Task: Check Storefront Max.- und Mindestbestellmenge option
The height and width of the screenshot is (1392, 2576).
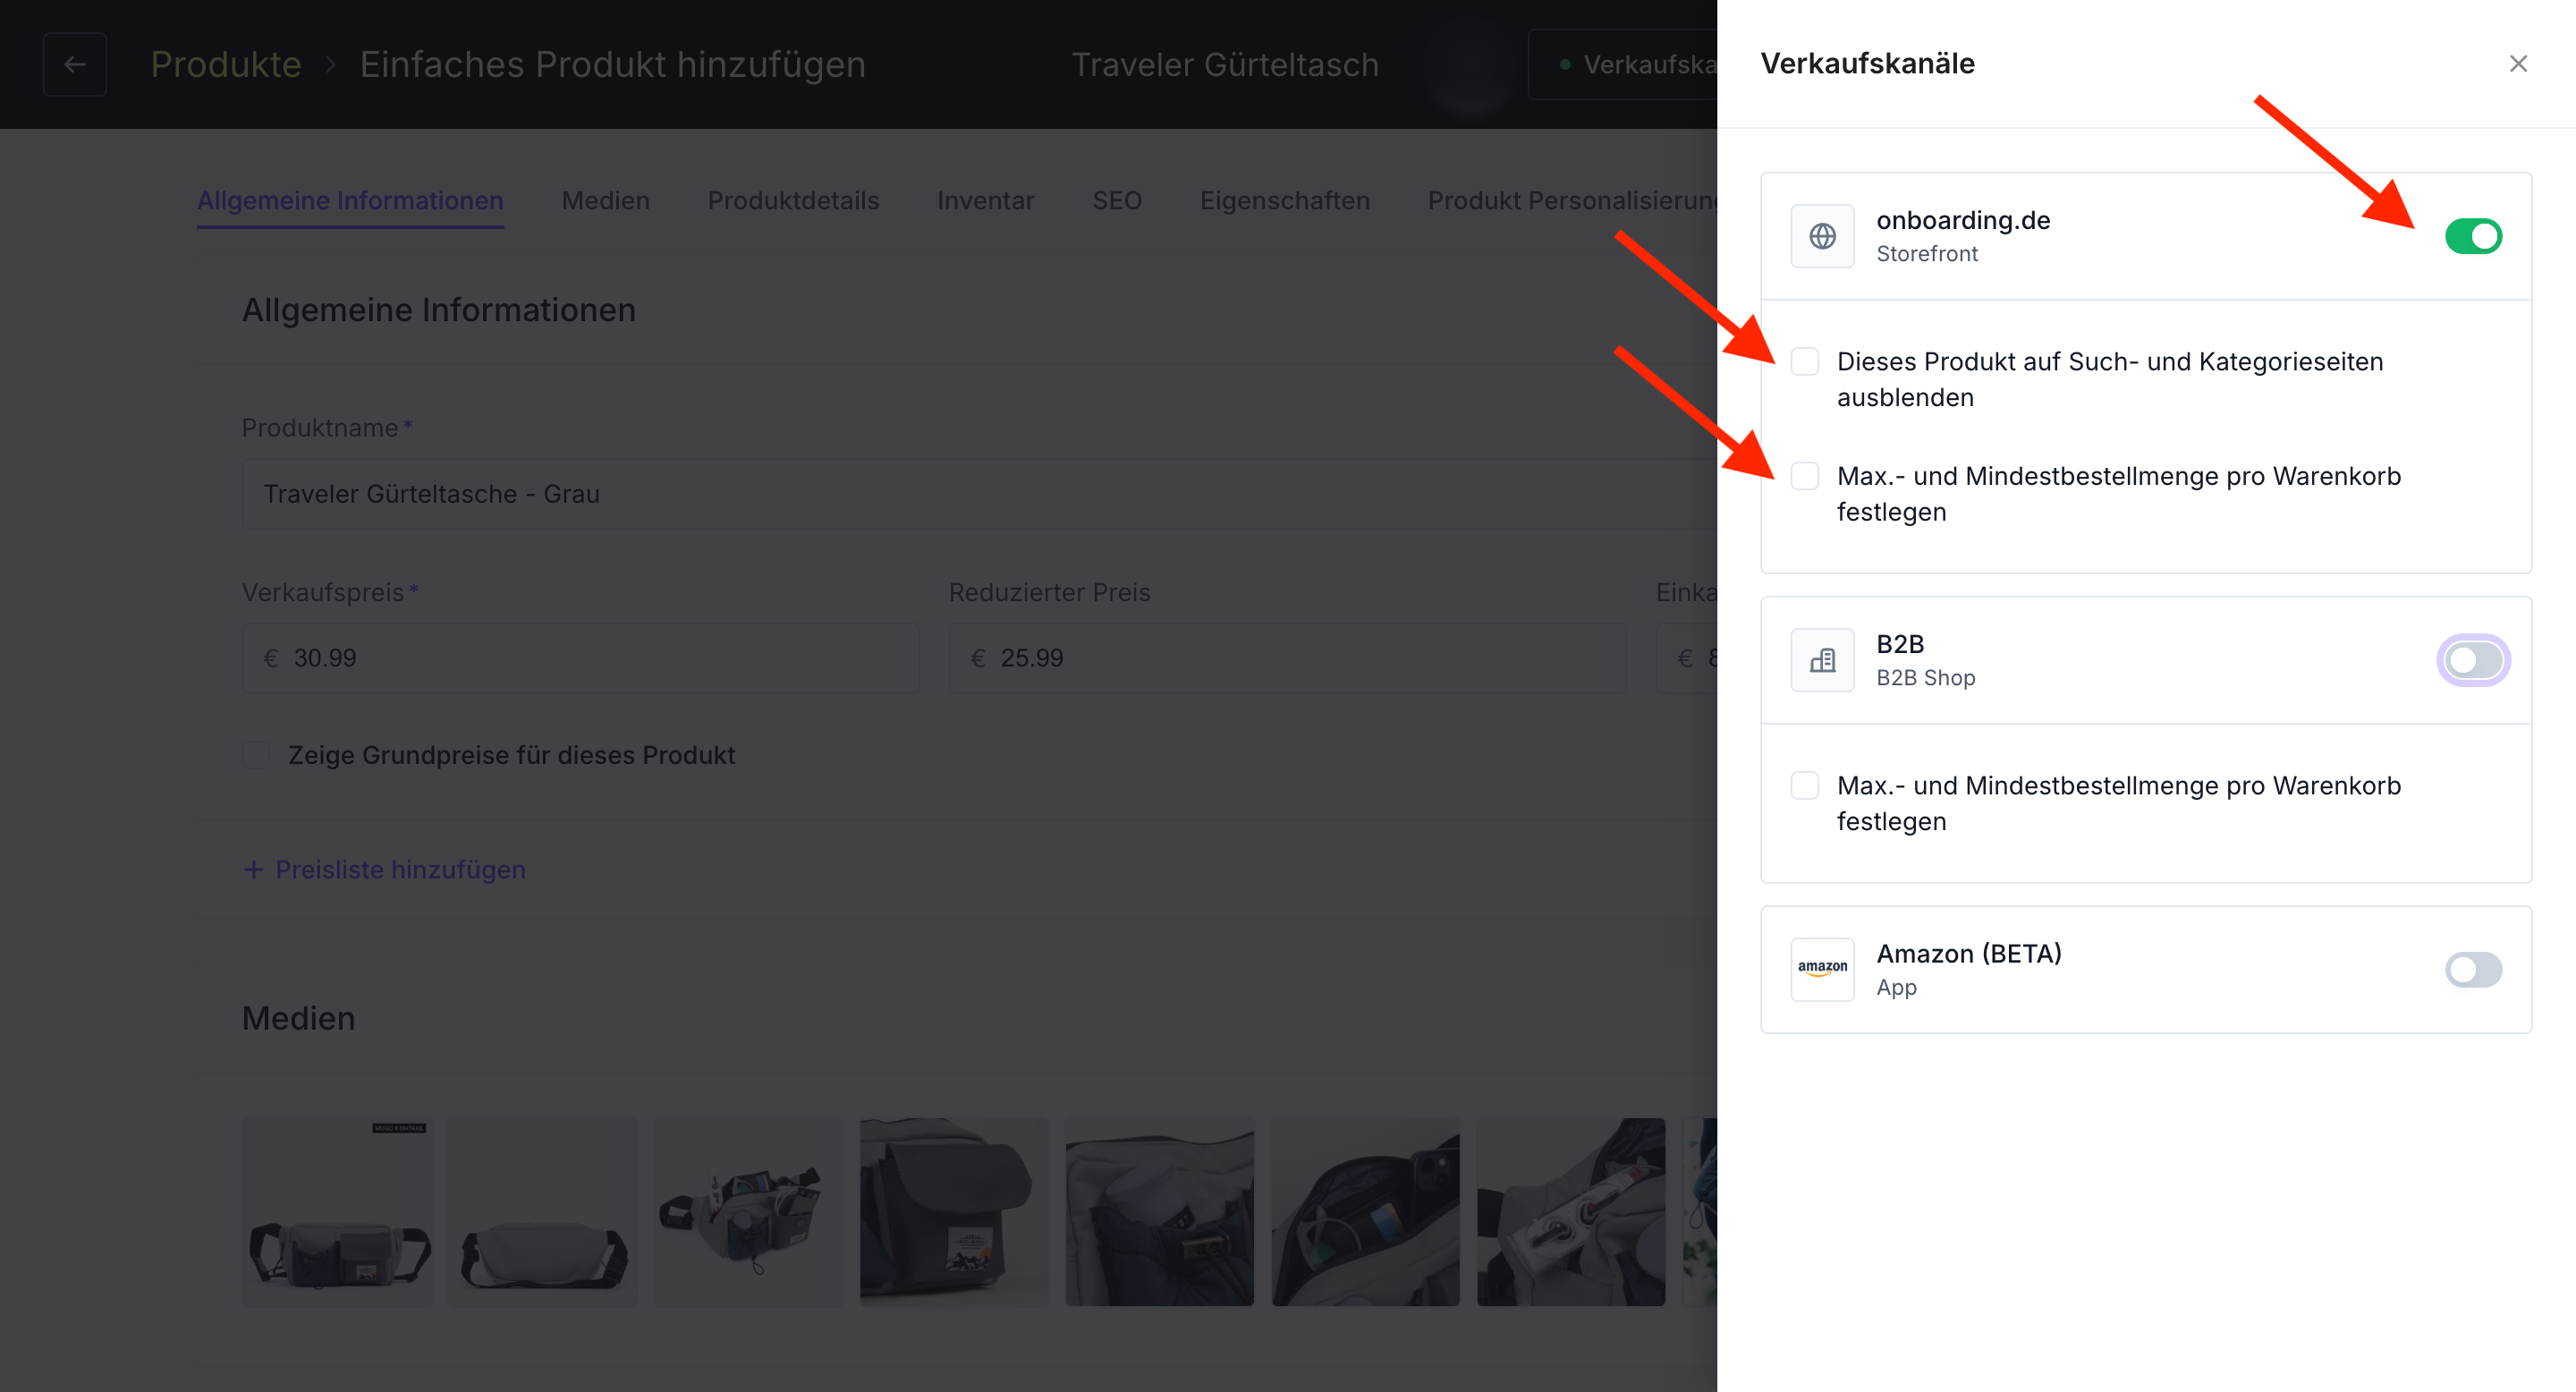Action: pyautogui.click(x=1804, y=476)
